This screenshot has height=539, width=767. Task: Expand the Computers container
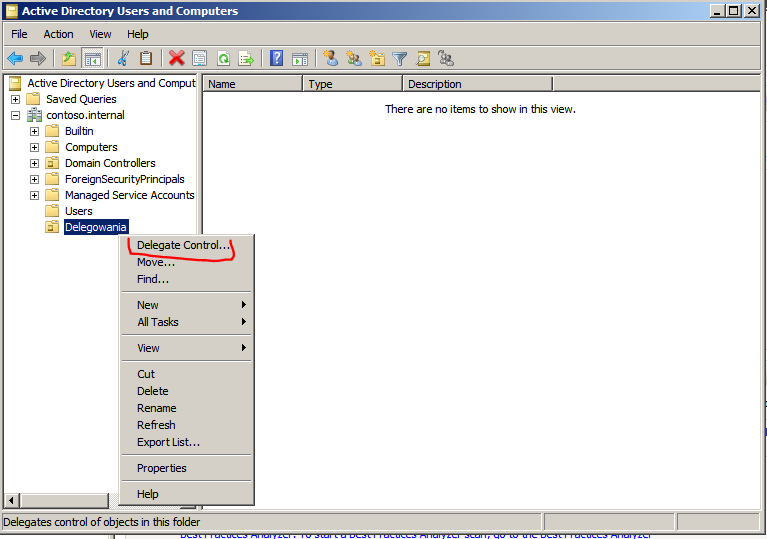click(34, 147)
